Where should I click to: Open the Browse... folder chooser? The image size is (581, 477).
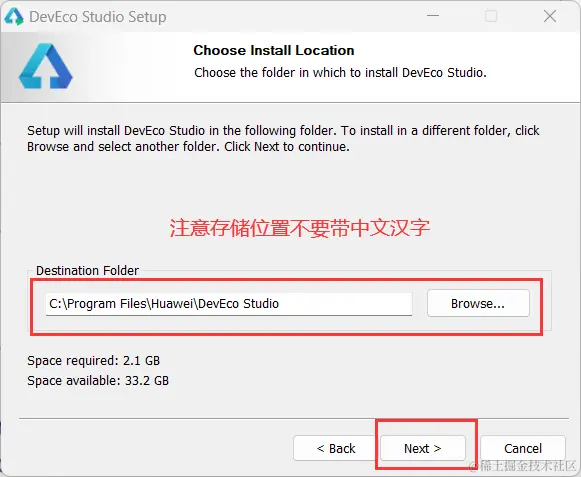pyautogui.click(x=478, y=304)
